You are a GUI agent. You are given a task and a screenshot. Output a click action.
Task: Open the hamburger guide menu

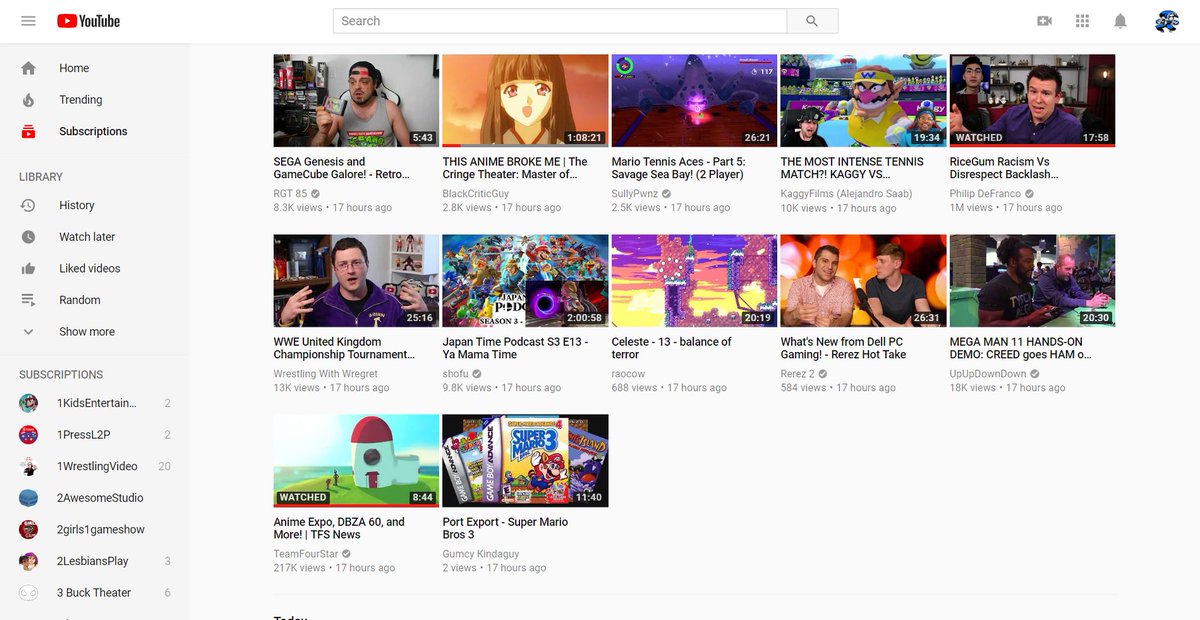[x=28, y=21]
